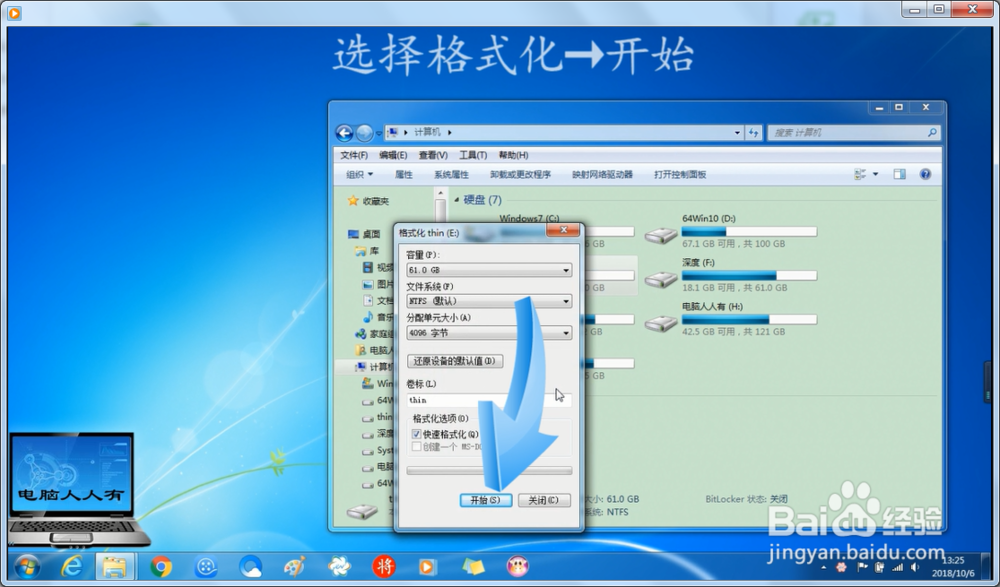The height and width of the screenshot is (587, 1000).
Task: Click the back navigation arrow
Action: [x=345, y=132]
